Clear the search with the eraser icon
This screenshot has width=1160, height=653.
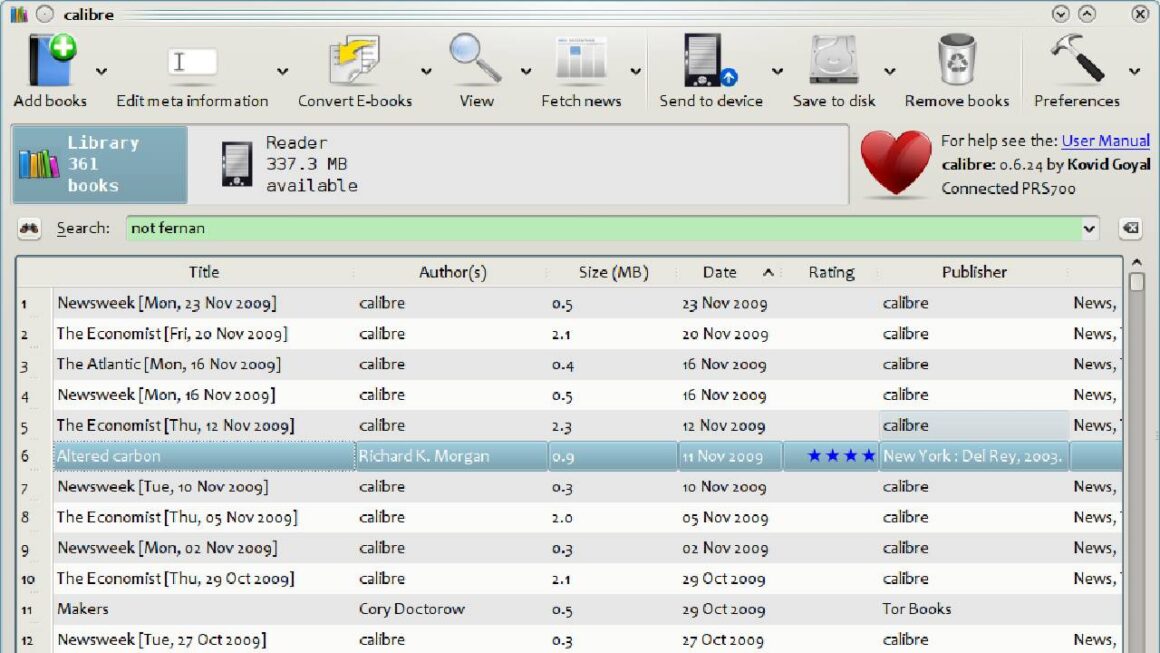coord(1130,229)
